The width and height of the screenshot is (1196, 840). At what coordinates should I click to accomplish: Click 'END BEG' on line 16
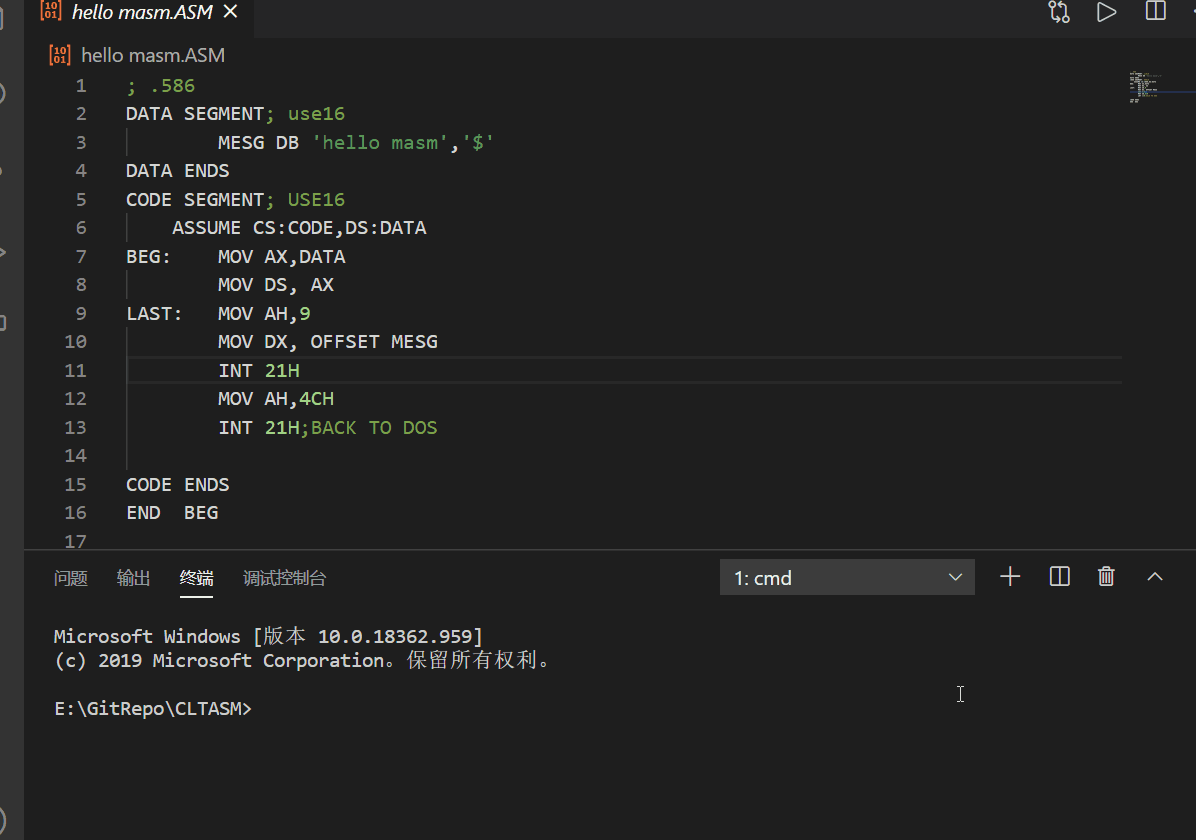pyautogui.click(x=172, y=513)
